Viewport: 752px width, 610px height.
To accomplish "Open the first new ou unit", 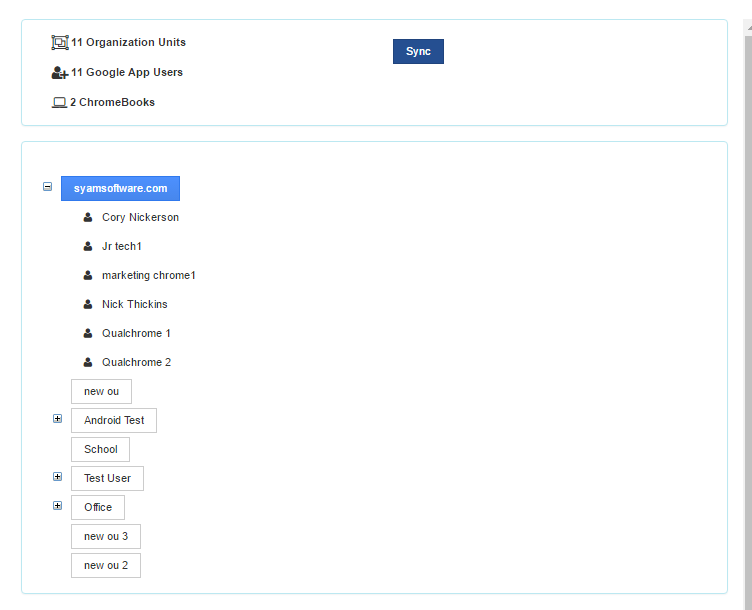I will tap(101, 391).
